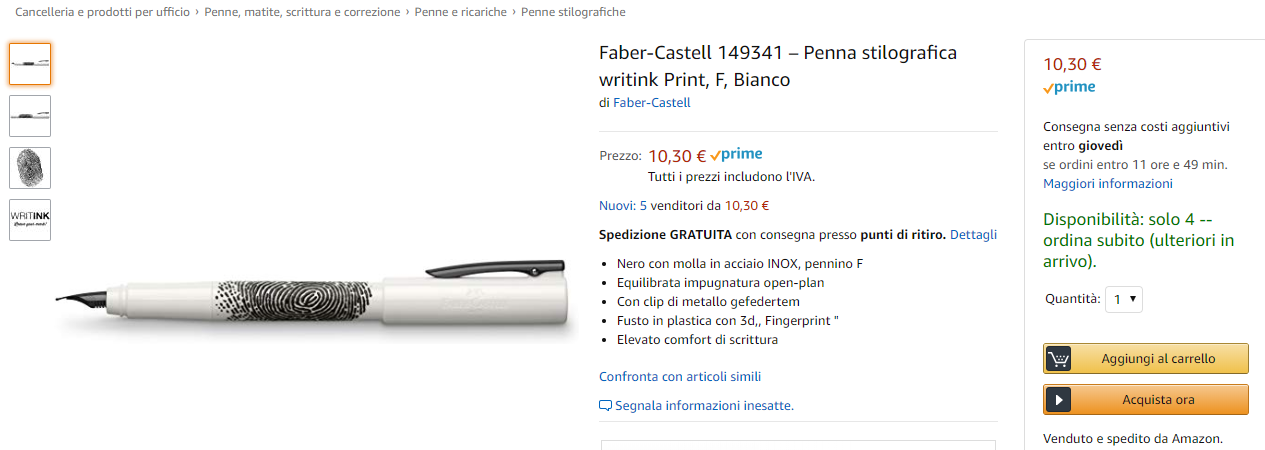The image size is (1265, 450).
Task: Open the Faber-Castell brand link
Action: pyautogui.click(x=651, y=102)
